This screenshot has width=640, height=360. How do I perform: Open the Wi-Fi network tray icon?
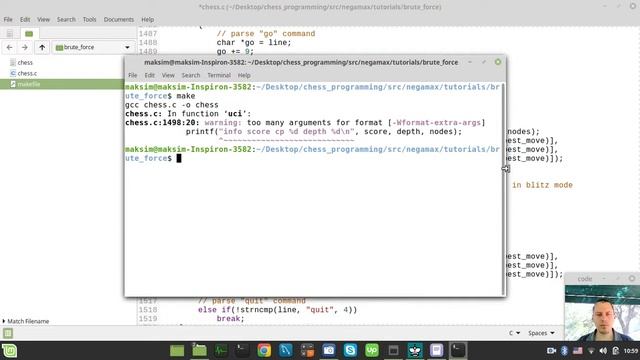pos(591,351)
